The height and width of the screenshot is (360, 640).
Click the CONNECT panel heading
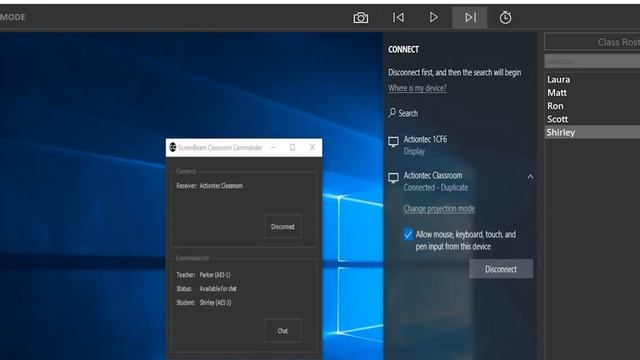point(403,49)
